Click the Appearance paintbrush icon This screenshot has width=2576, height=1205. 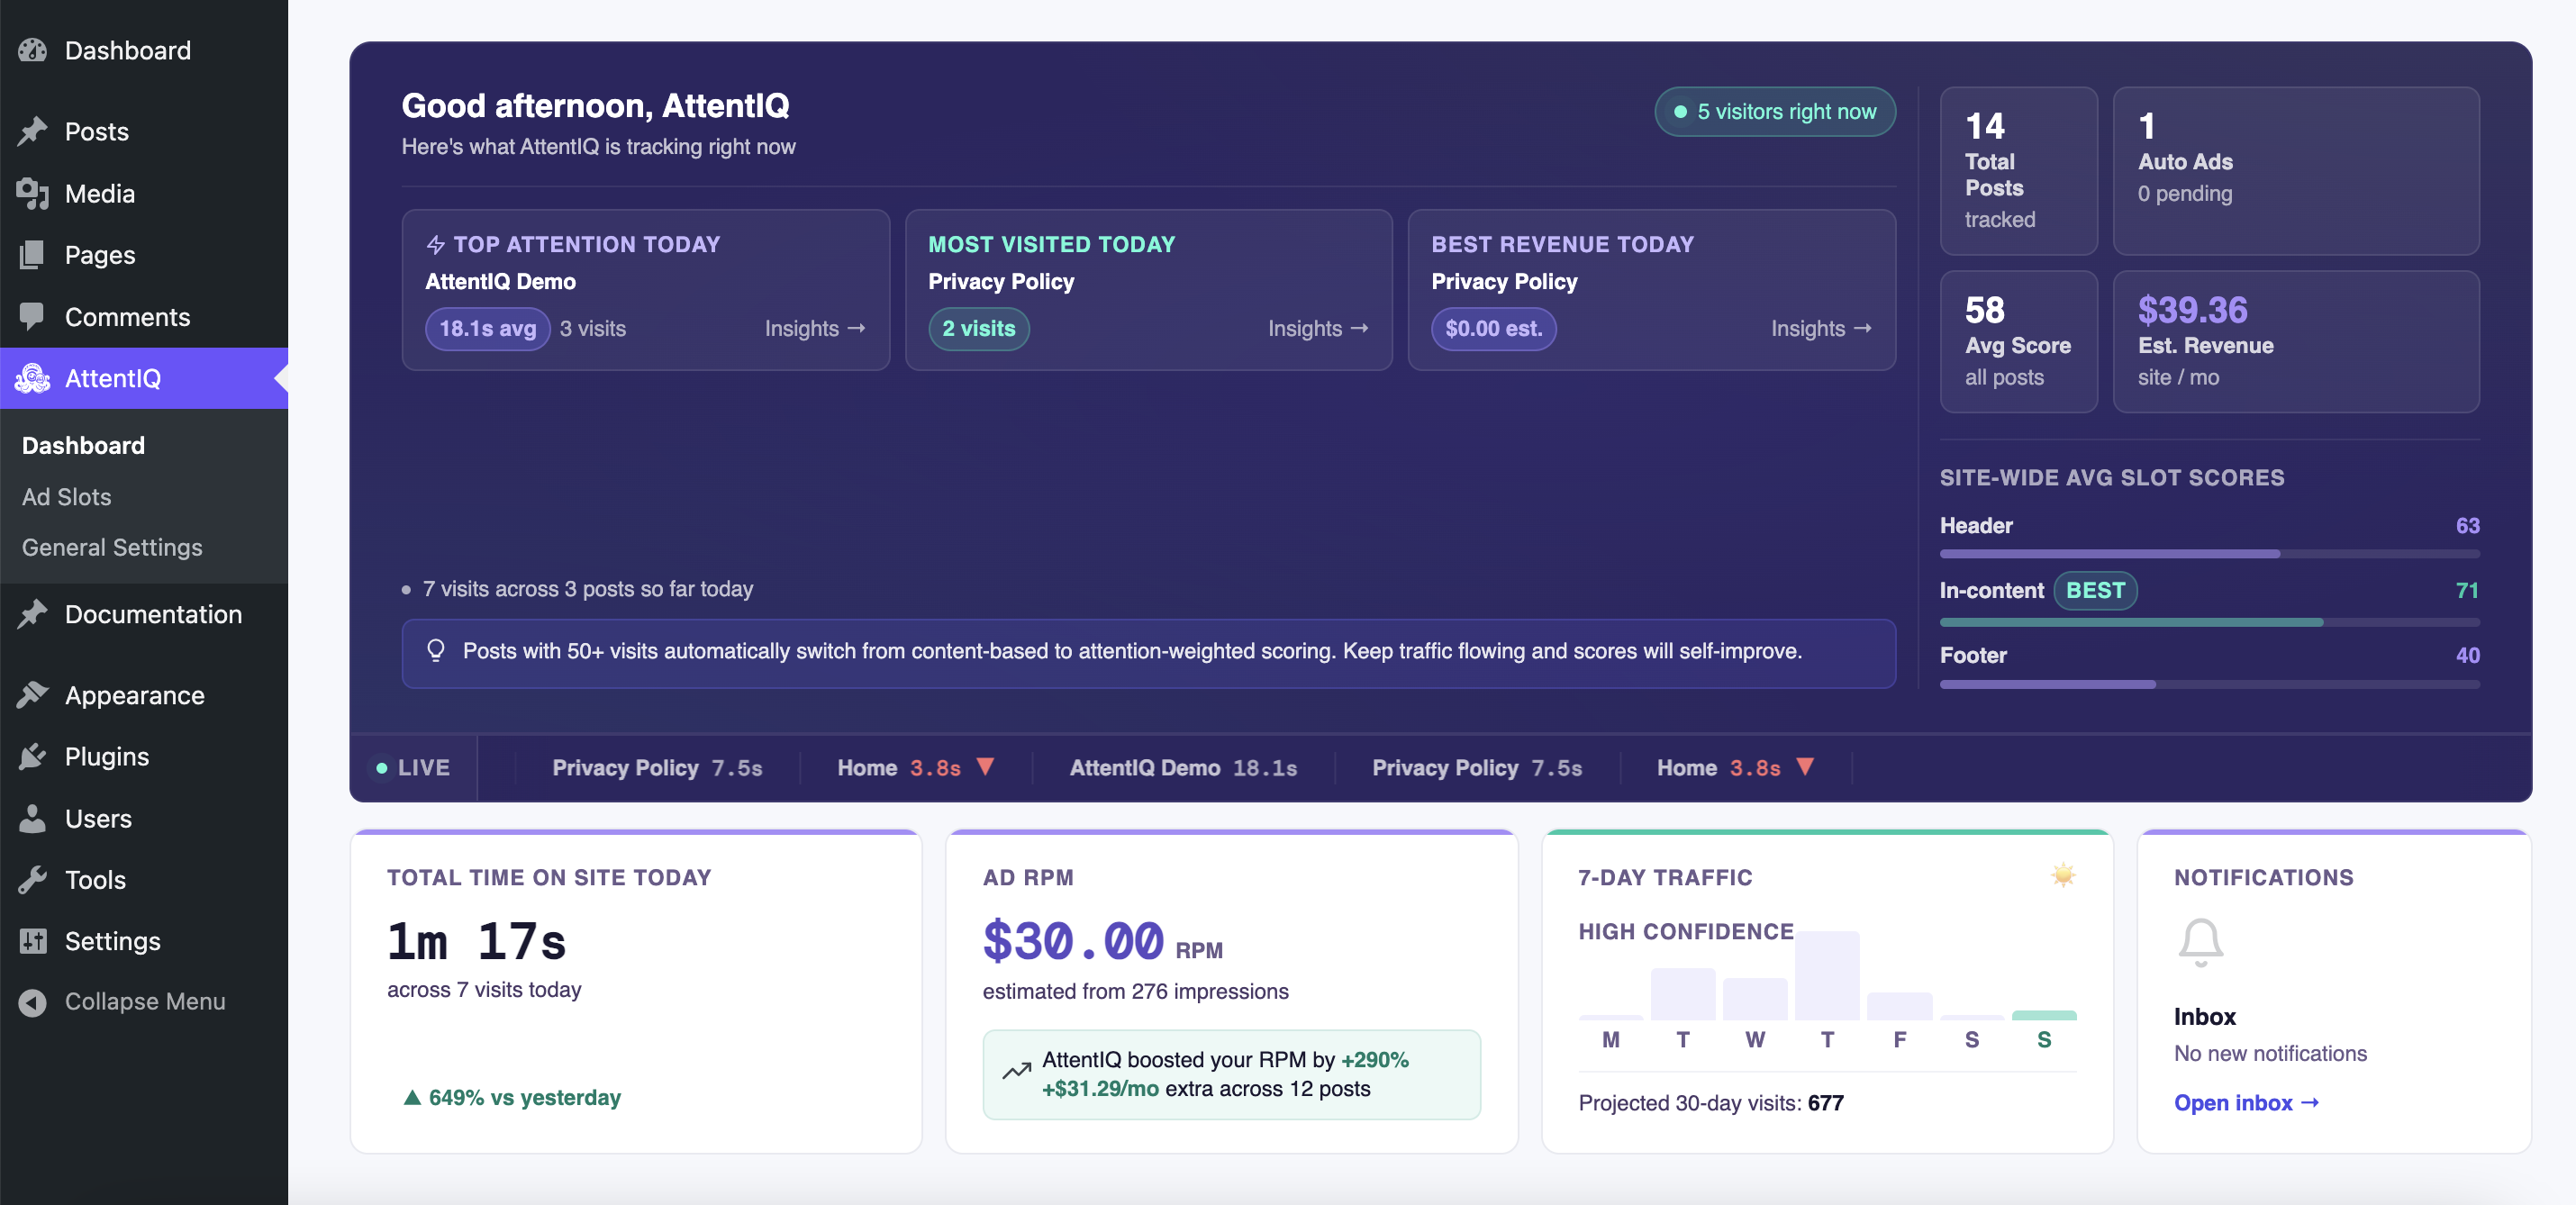[x=33, y=694]
